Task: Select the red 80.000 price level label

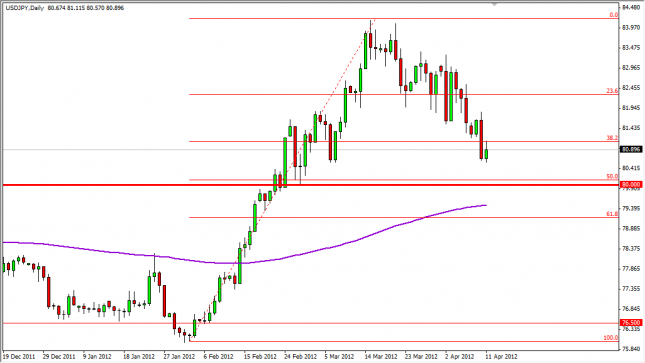Action: pos(631,185)
